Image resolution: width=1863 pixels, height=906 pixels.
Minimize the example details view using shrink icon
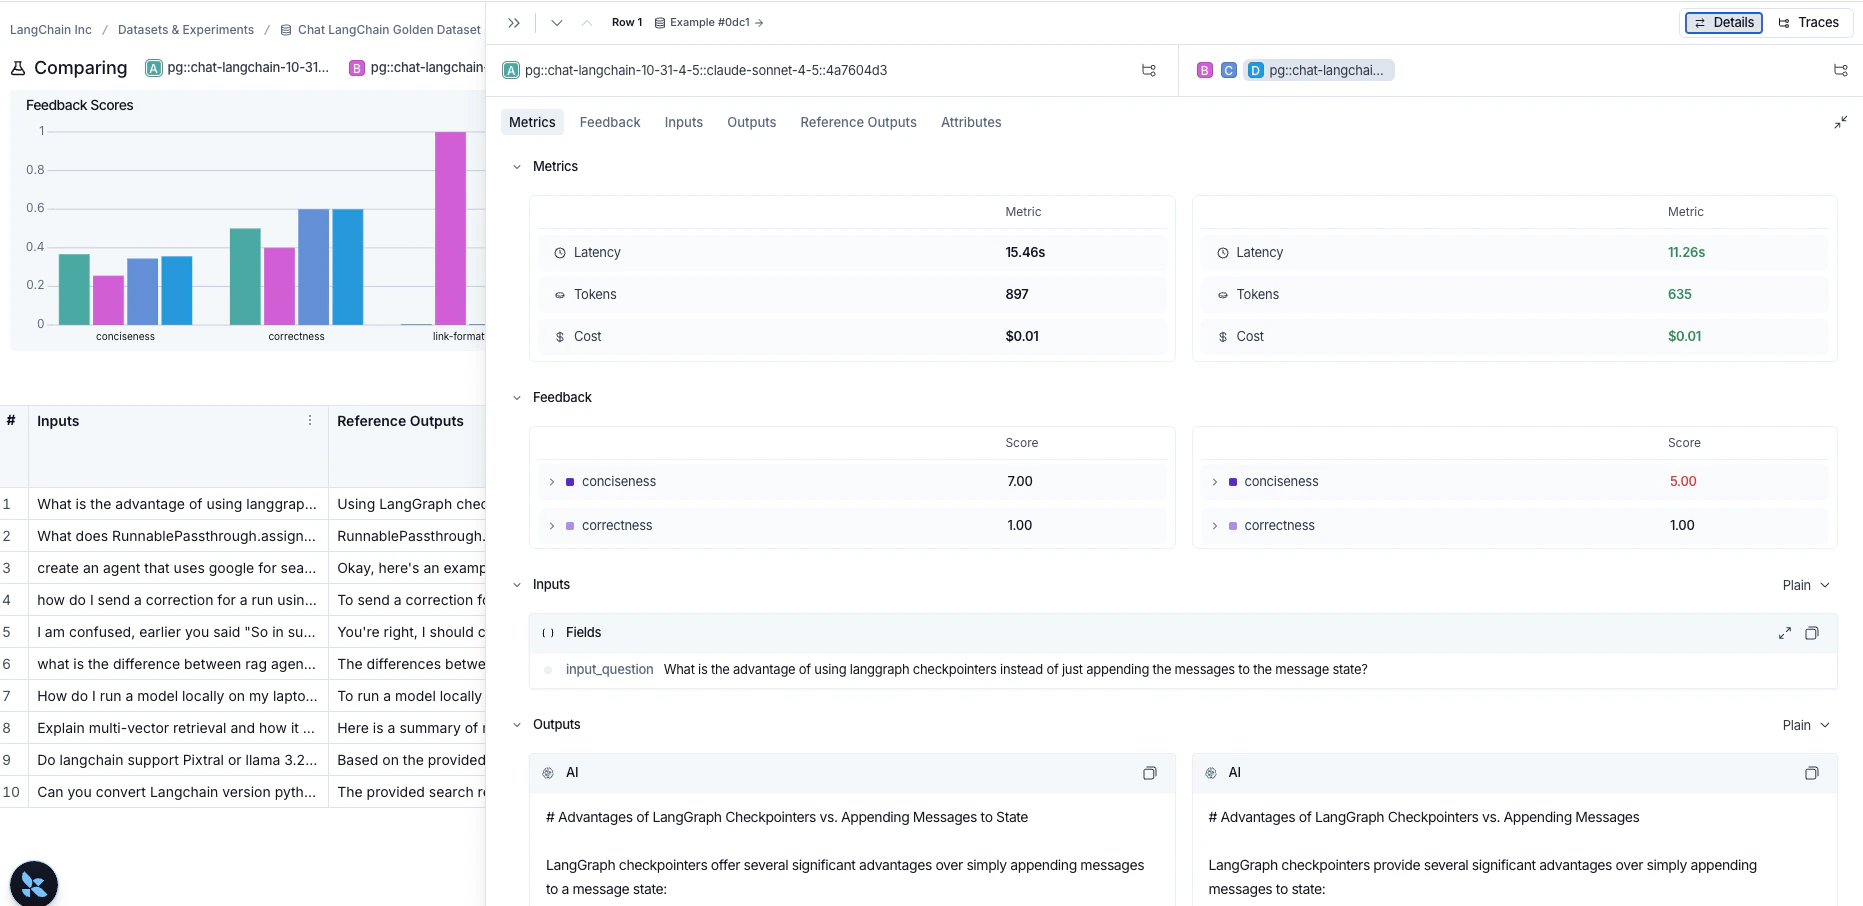pyautogui.click(x=1841, y=122)
